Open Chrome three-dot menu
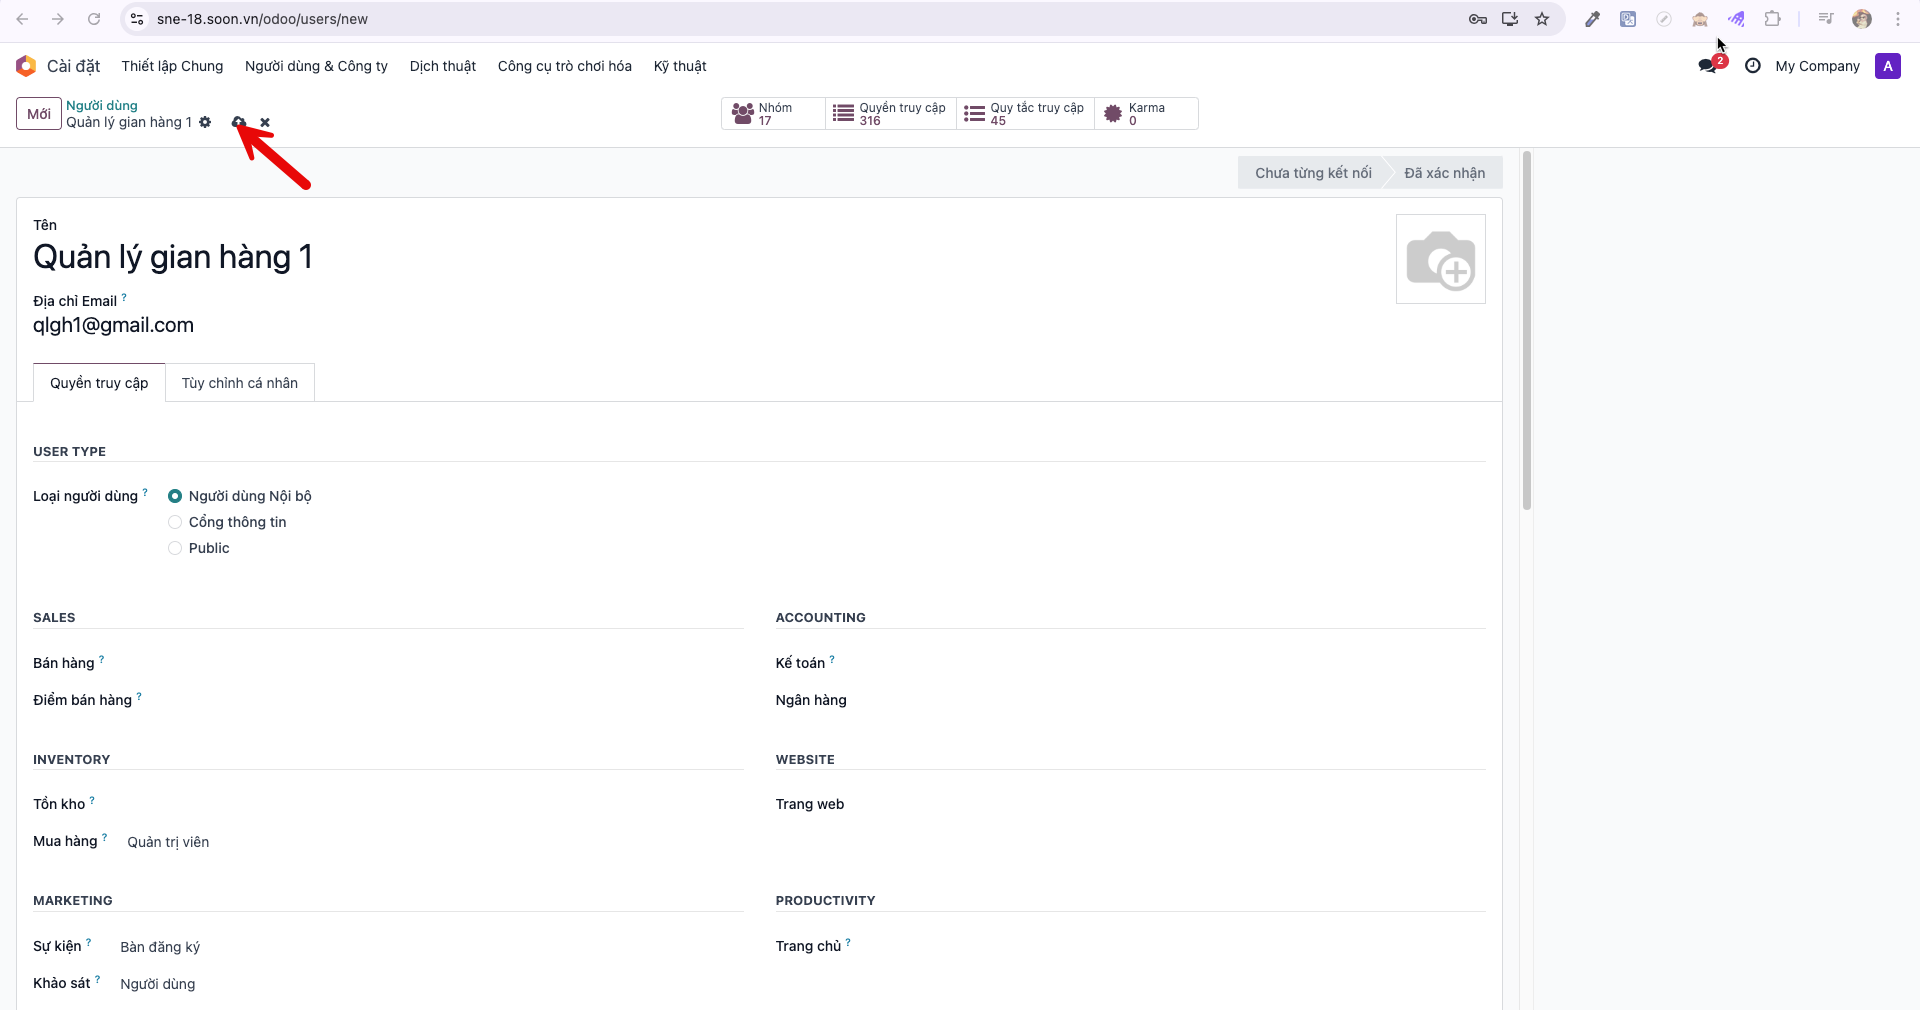Screen dimensions: 1920x1010 (1897, 19)
